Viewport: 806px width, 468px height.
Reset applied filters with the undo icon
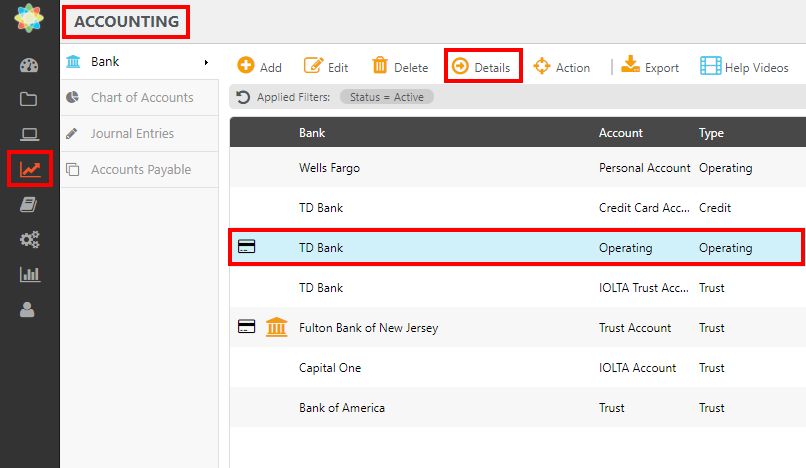[x=243, y=97]
